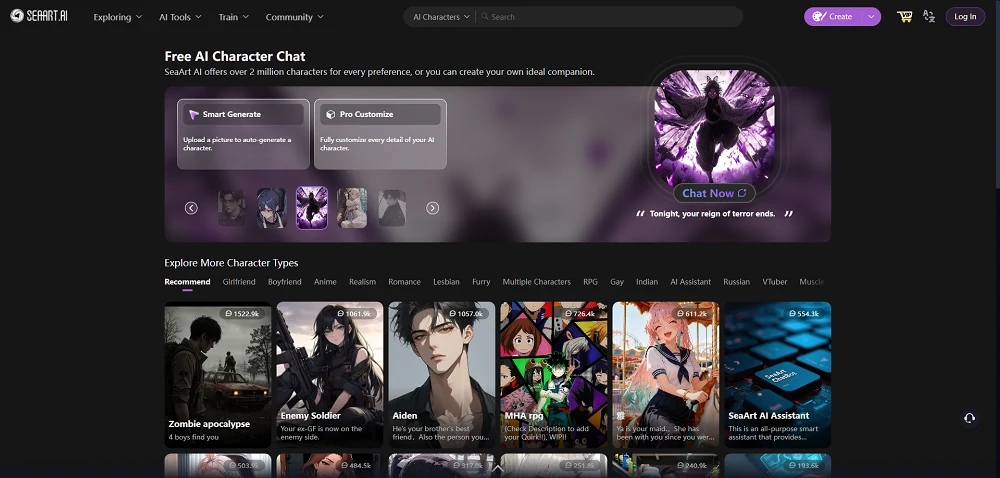The width and height of the screenshot is (1000, 478).
Task: Open the AI Characters search scope dropdown
Action: [x=441, y=17]
